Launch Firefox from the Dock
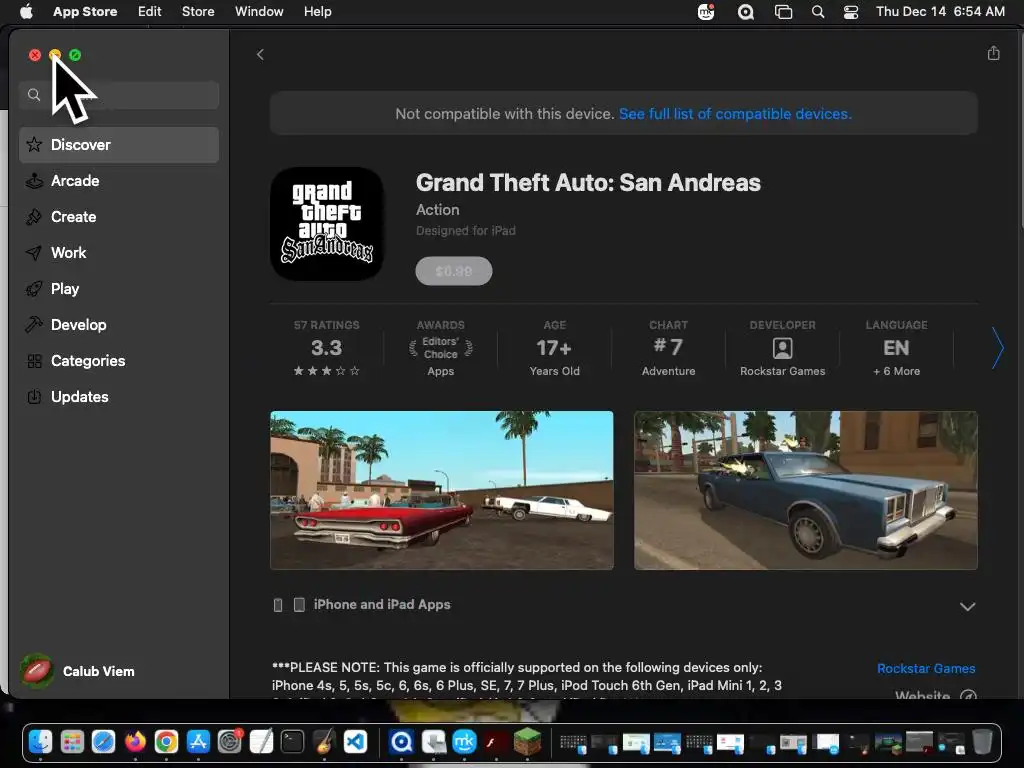Image resolution: width=1024 pixels, height=768 pixels. (135, 742)
